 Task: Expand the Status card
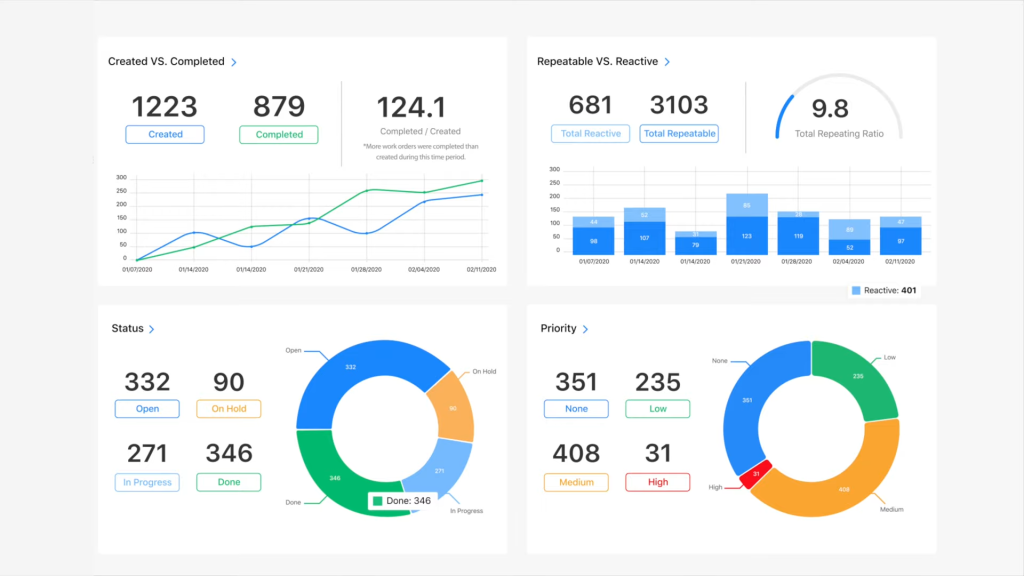(153, 328)
